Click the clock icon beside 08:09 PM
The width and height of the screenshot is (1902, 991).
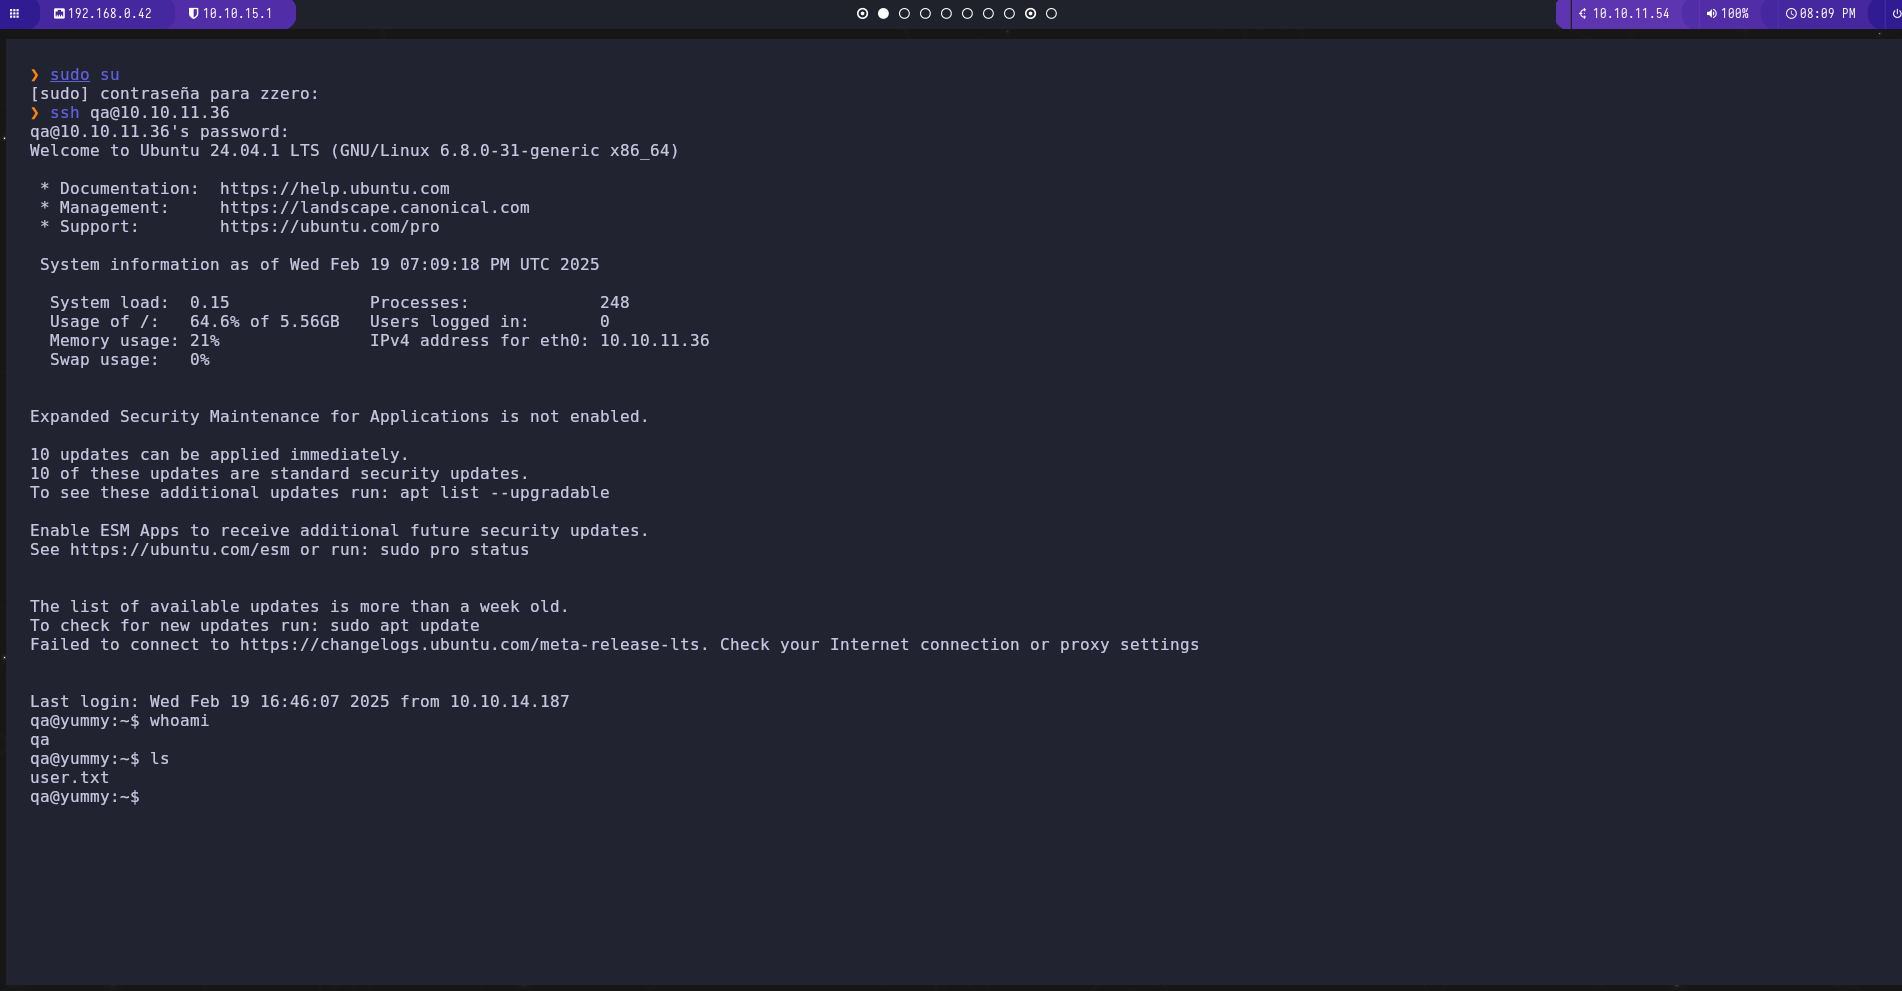(1791, 14)
